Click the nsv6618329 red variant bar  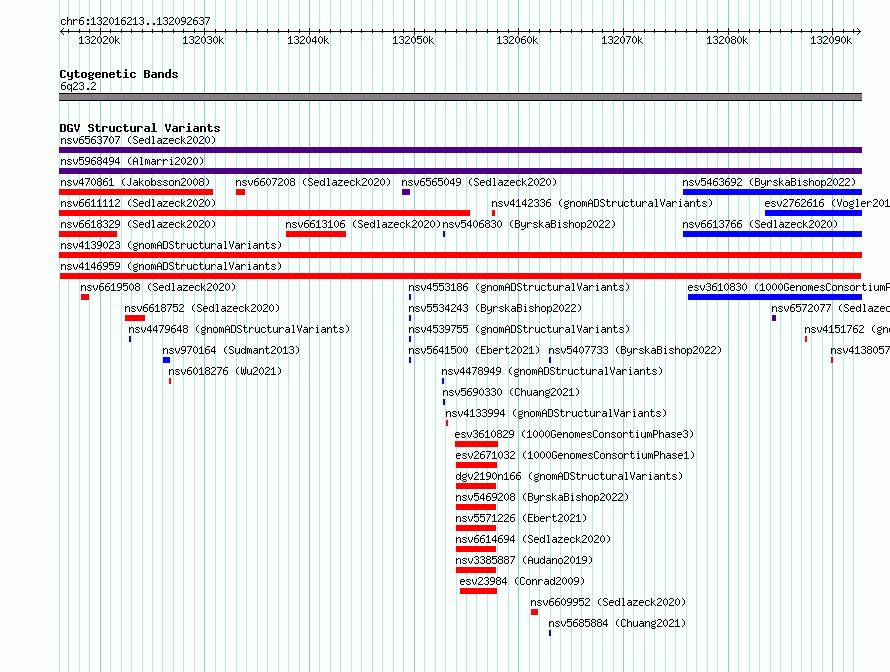pos(88,234)
